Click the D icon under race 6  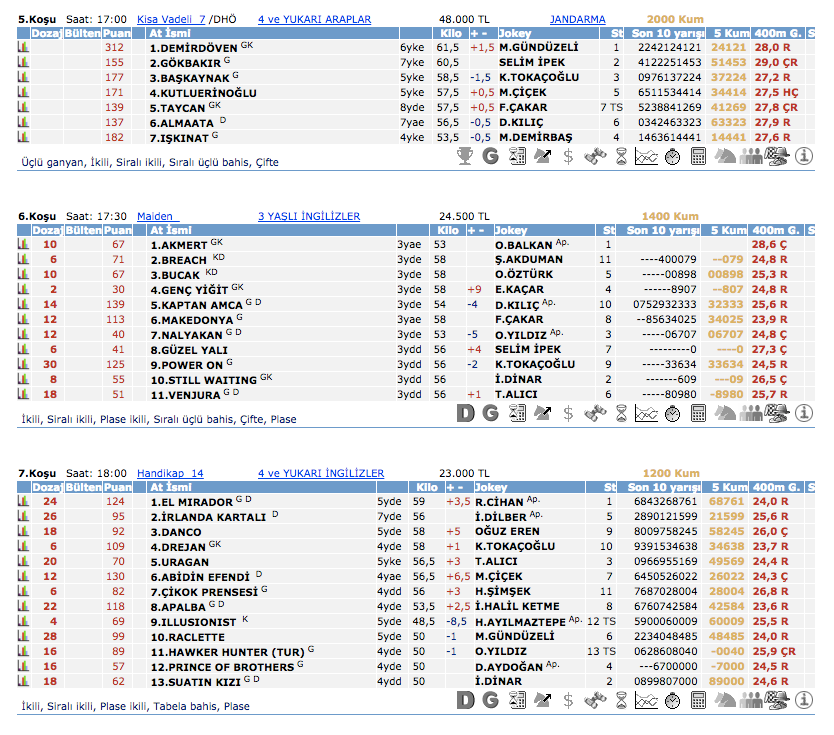465,413
